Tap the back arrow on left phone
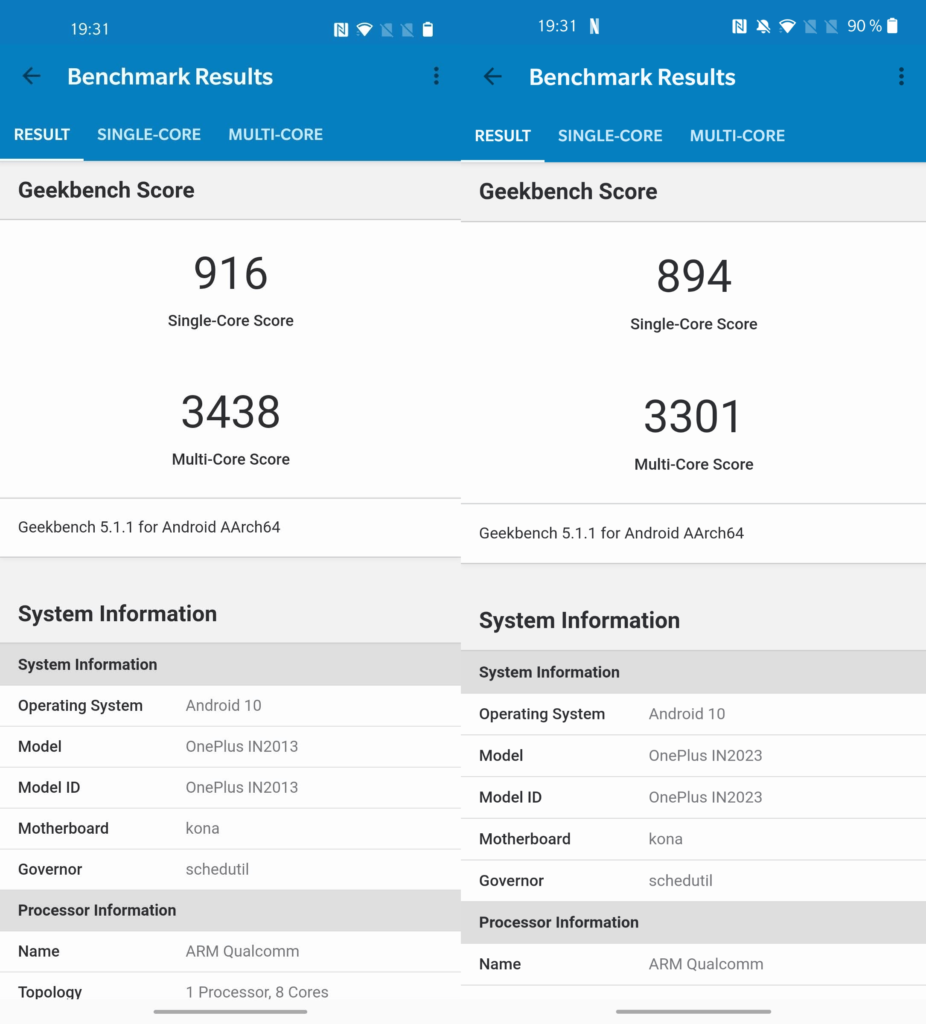 [x=31, y=76]
